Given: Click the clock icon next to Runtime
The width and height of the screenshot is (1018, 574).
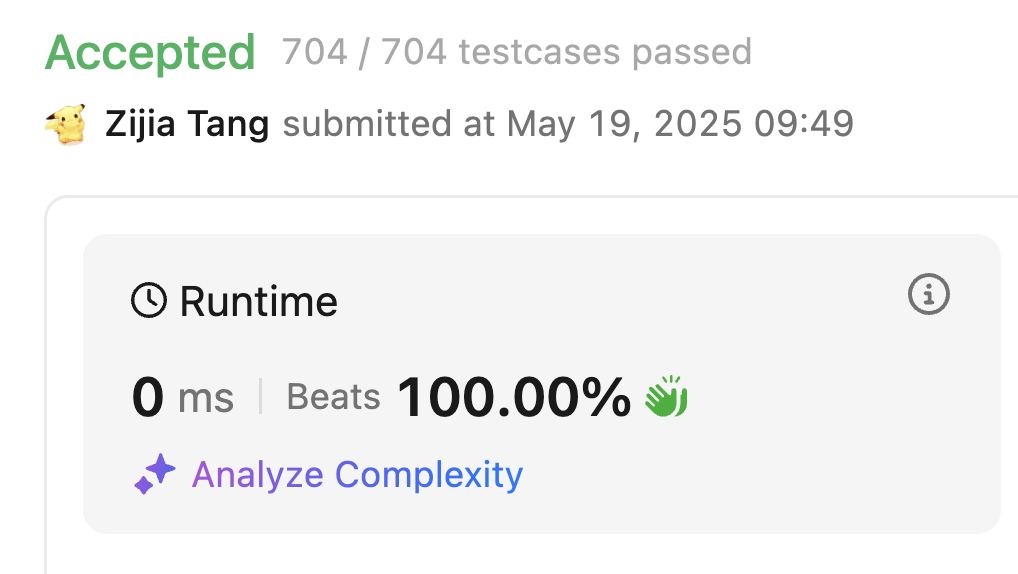Looking at the screenshot, I should coord(149,300).
